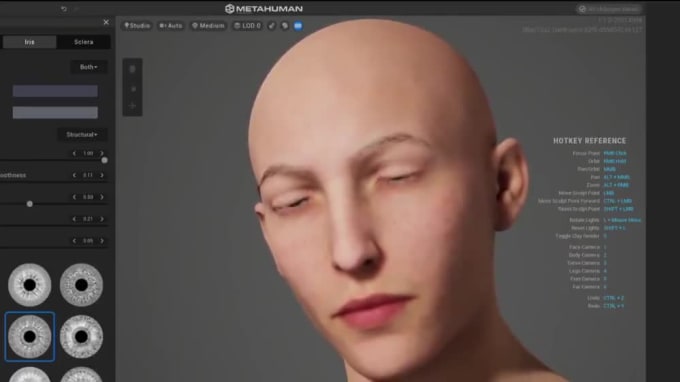Click the HOTKEY REFERENCE heading
The image size is (680, 382).
click(589, 141)
